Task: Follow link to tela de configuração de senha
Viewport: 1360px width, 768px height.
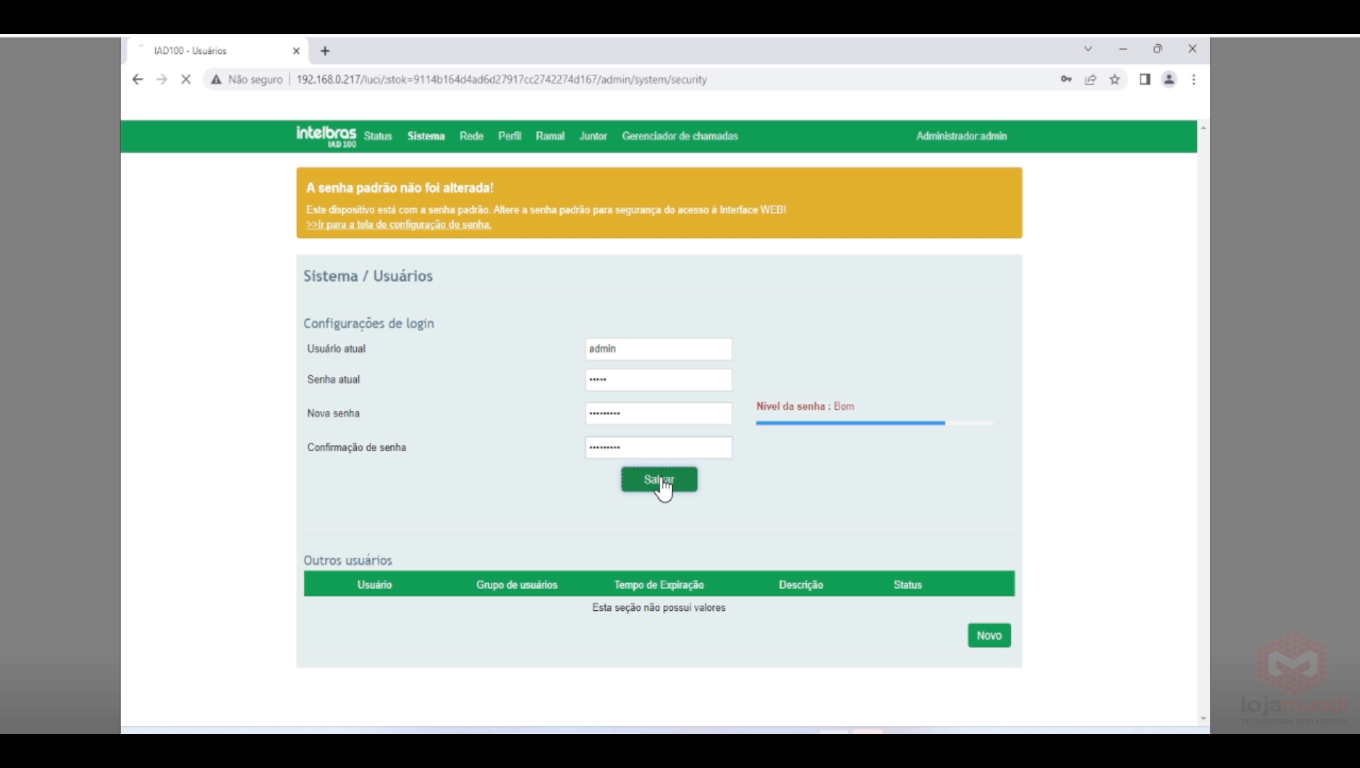Action: point(399,225)
